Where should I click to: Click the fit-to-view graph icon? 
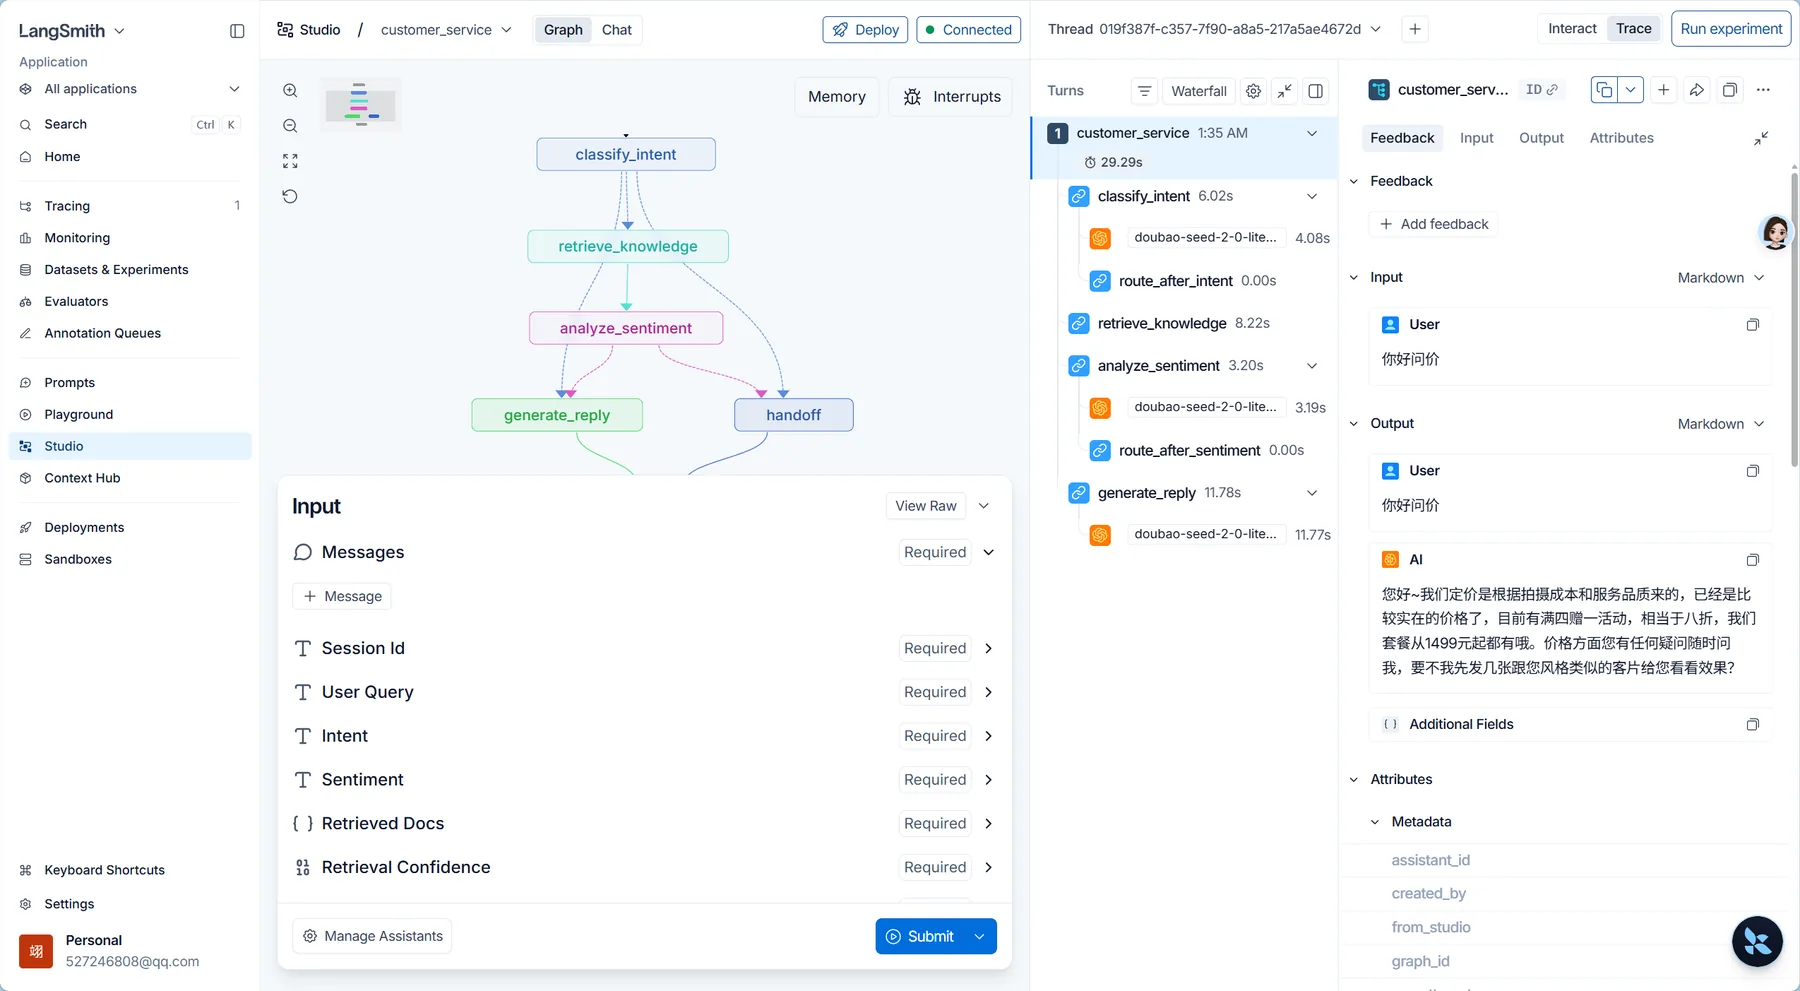pos(290,161)
